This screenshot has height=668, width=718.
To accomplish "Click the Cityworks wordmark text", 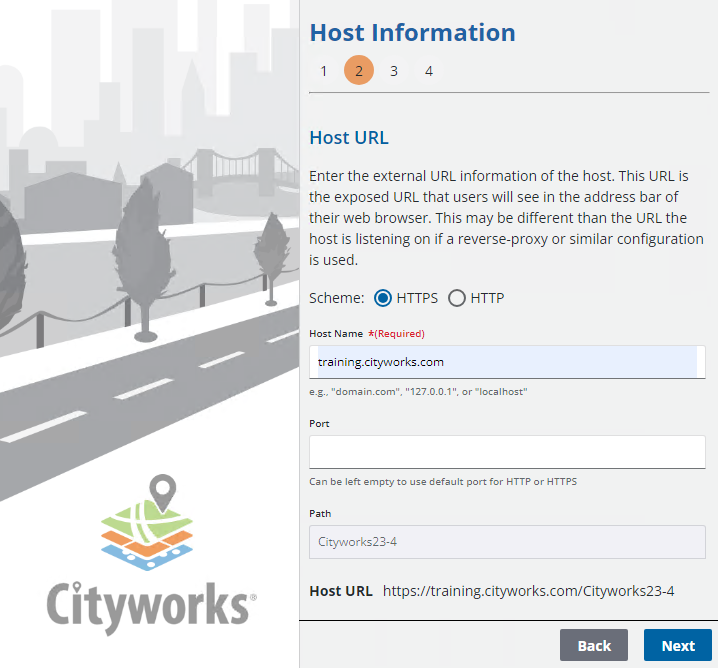I will 151,607.
